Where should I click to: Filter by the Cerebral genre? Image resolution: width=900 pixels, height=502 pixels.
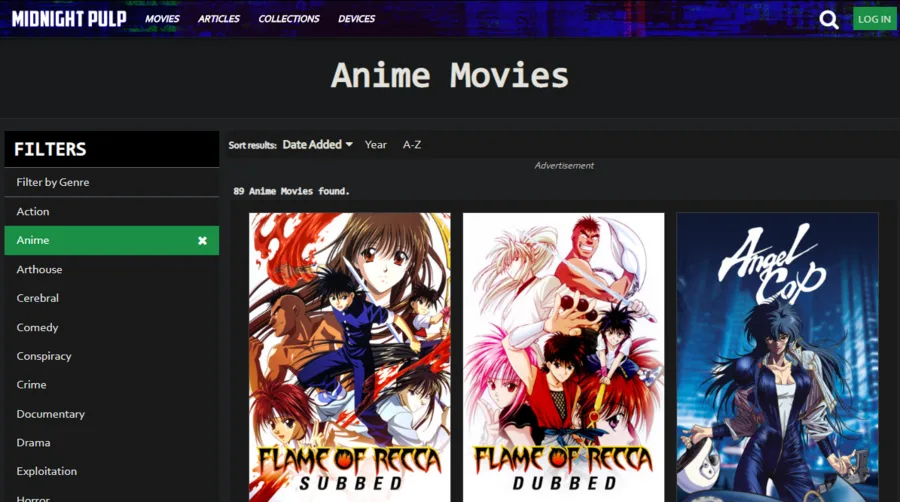pyautogui.click(x=111, y=298)
